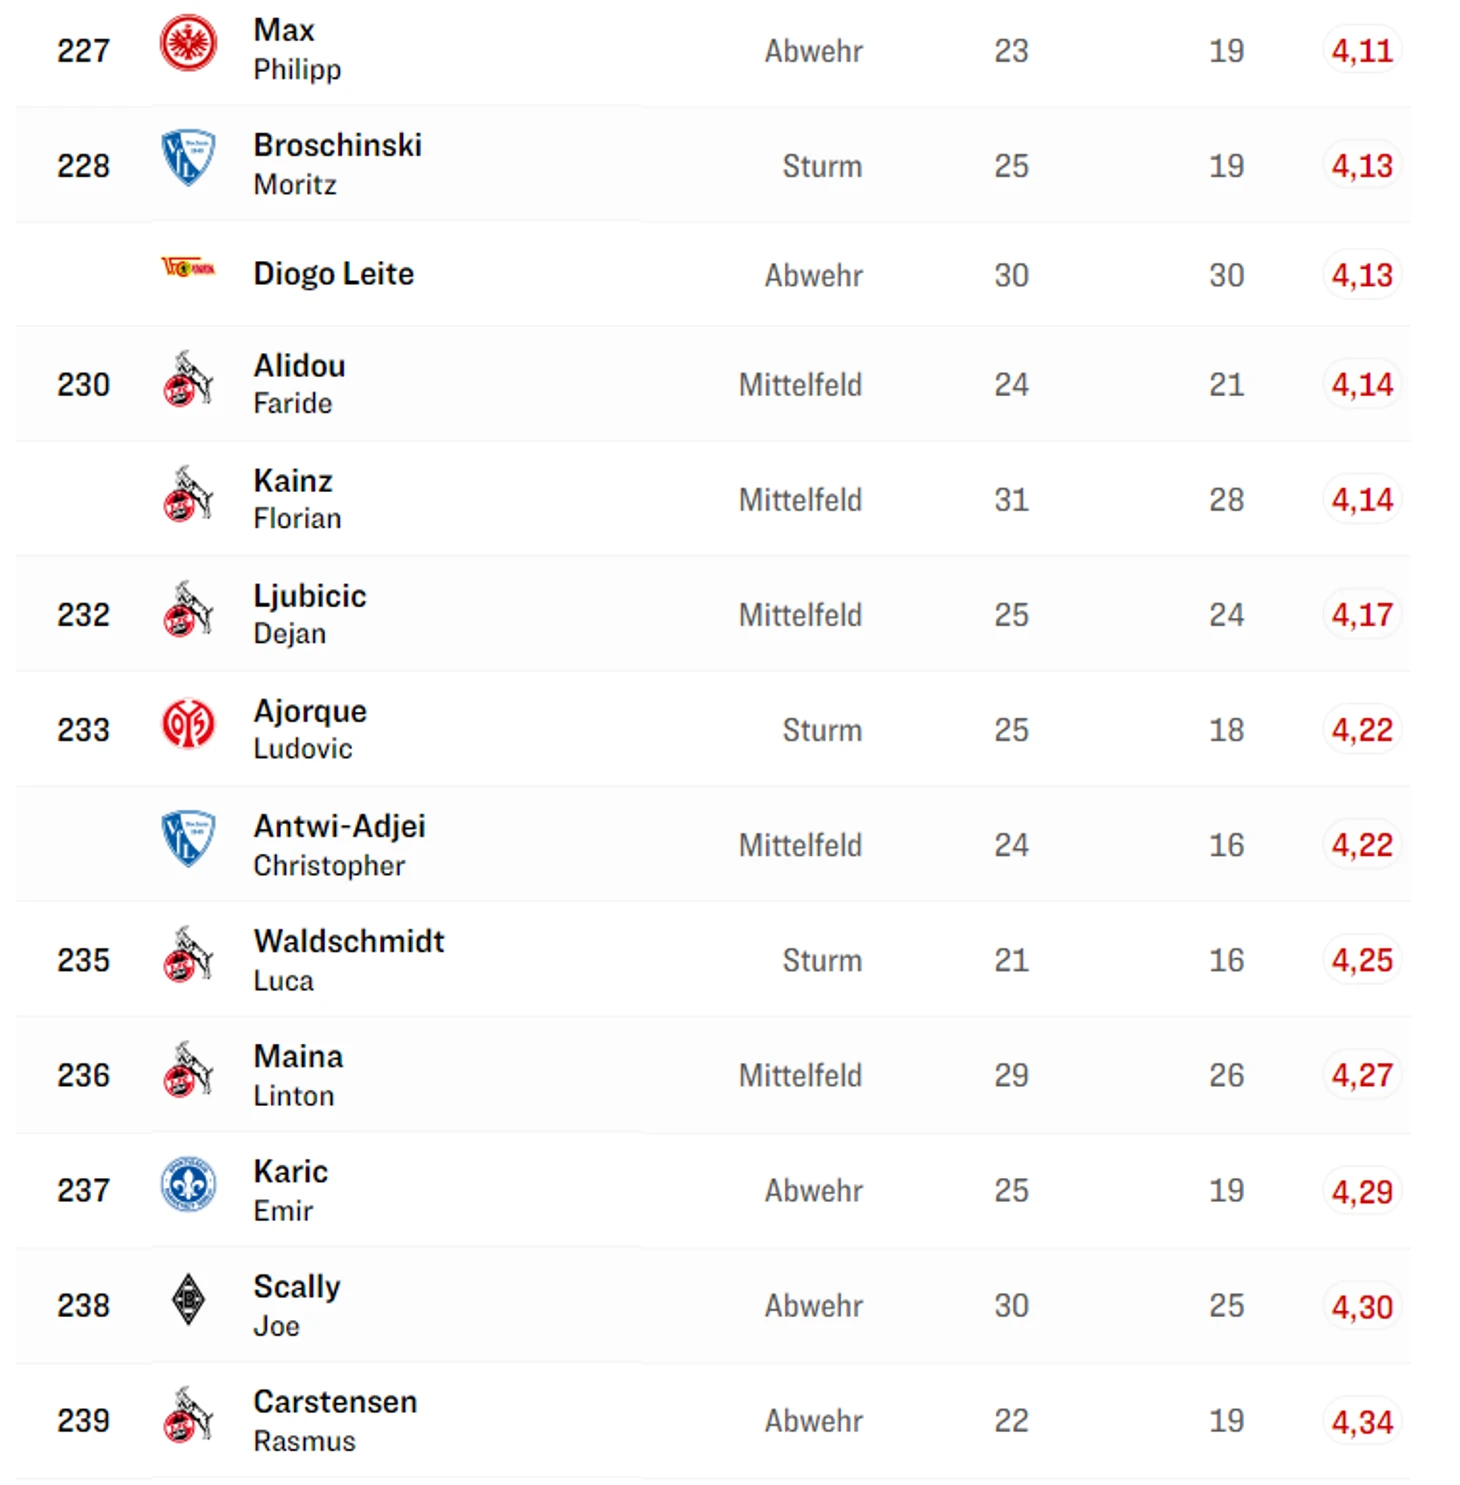Select the Union Berlin logo by Diogo Leite

[188, 267]
